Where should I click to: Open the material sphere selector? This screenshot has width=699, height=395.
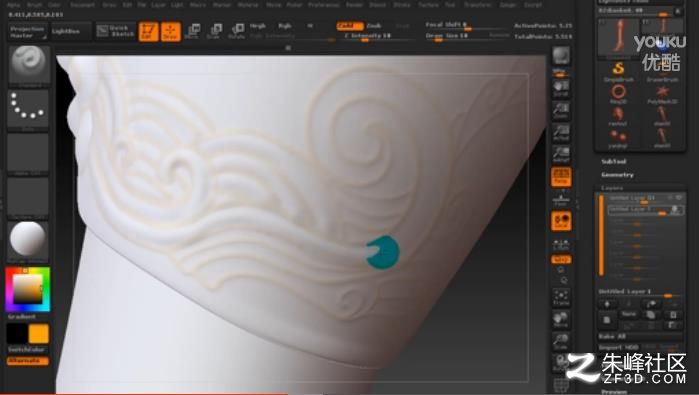point(28,241)
